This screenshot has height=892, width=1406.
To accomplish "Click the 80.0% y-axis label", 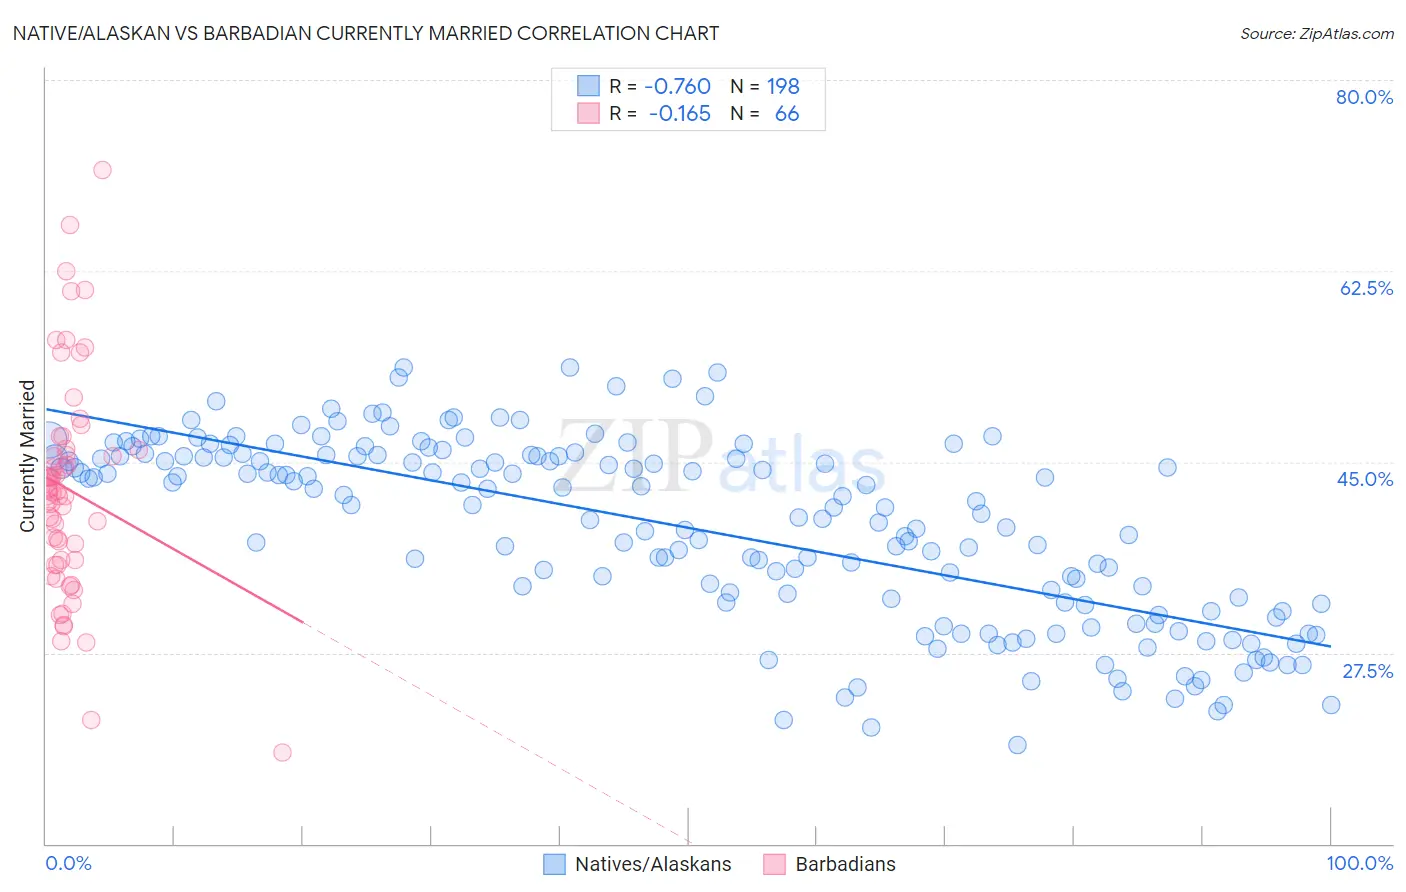I will 1364,97.
